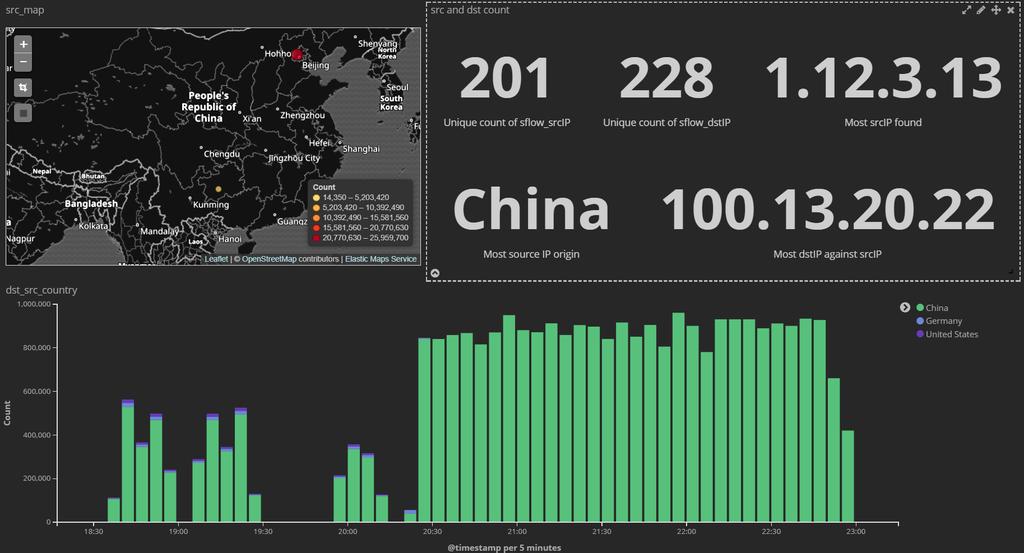The image size is (1024, 553).
Task: Click the 14,350 – 5,203,420 legend entry
Action: (351, 197)
